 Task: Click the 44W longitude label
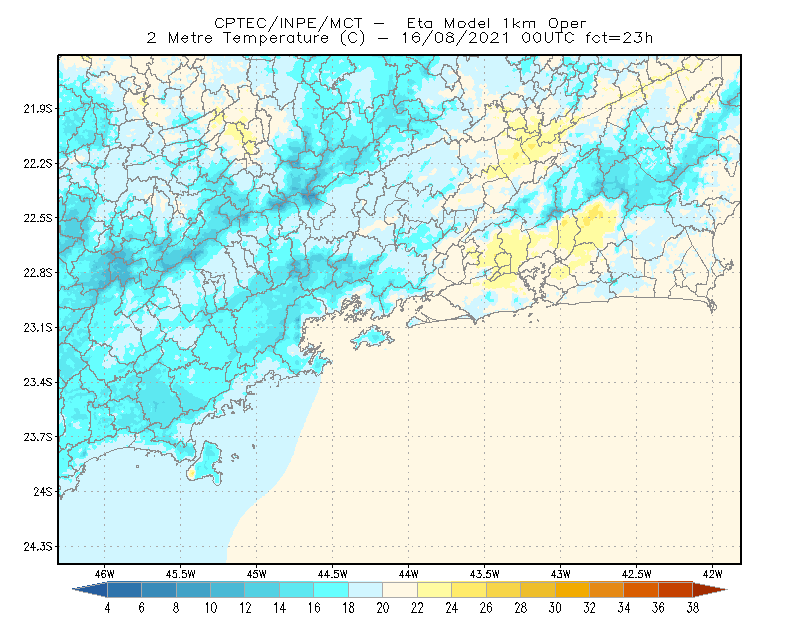pyautogui.click(x=409, y=574)
